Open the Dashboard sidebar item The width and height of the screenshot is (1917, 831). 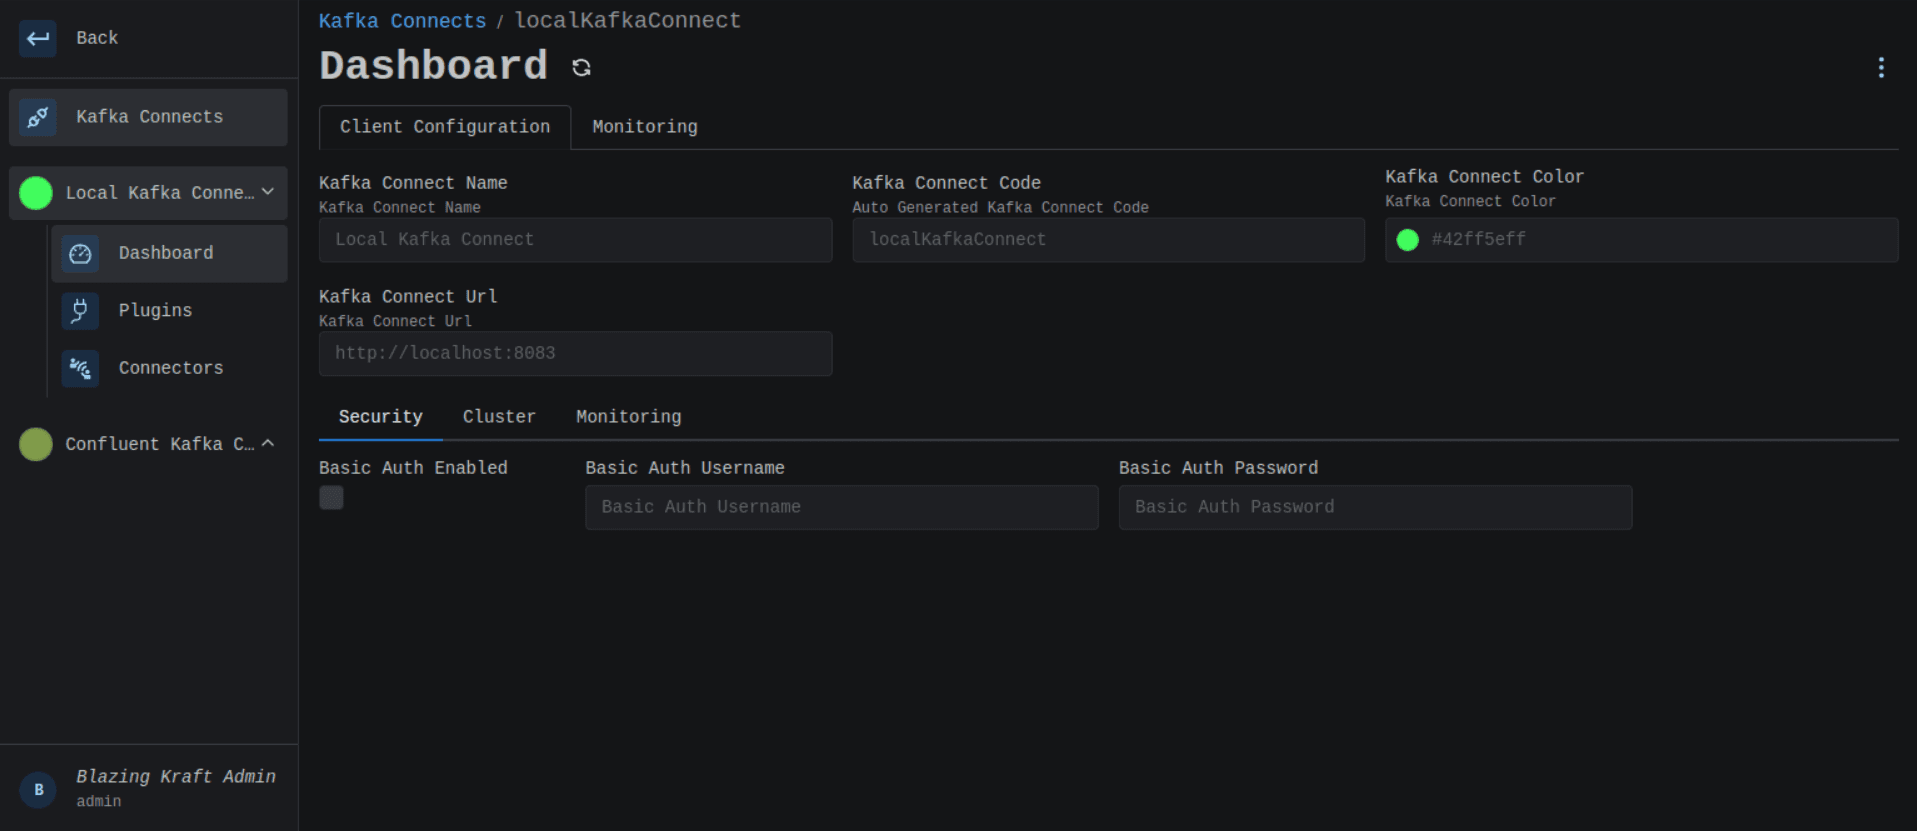click(169, 254)
